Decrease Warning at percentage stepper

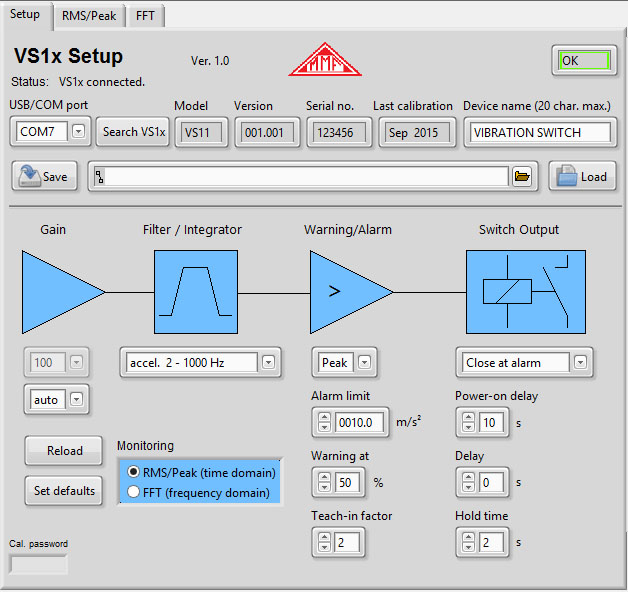(324, 487)
